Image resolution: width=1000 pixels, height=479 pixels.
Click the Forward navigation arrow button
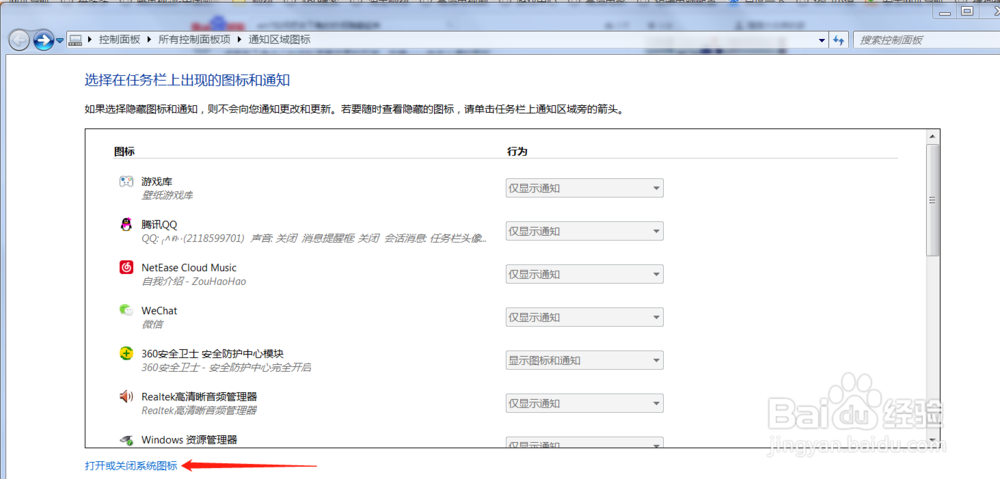pyautogui.click(x=43, y=41)
